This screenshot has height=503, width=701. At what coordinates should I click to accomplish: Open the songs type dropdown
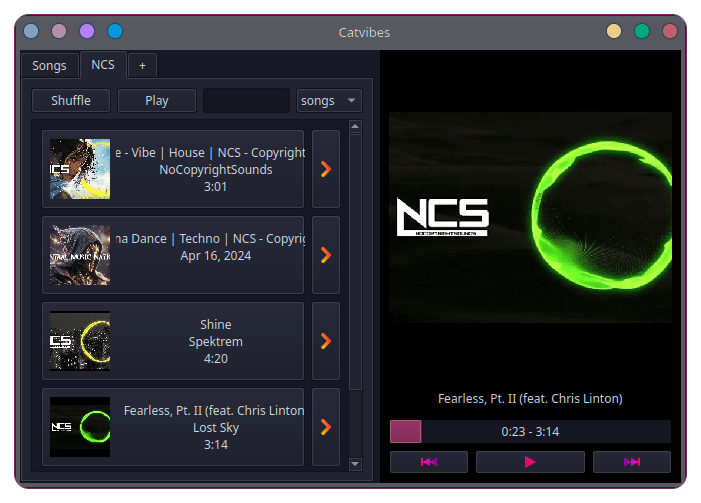[329, 101]
